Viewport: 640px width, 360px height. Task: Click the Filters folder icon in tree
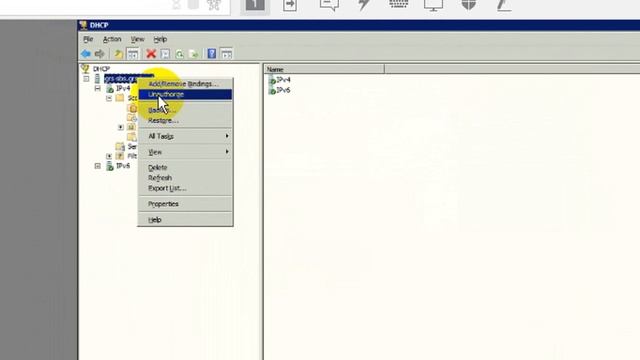pos(120,156)
